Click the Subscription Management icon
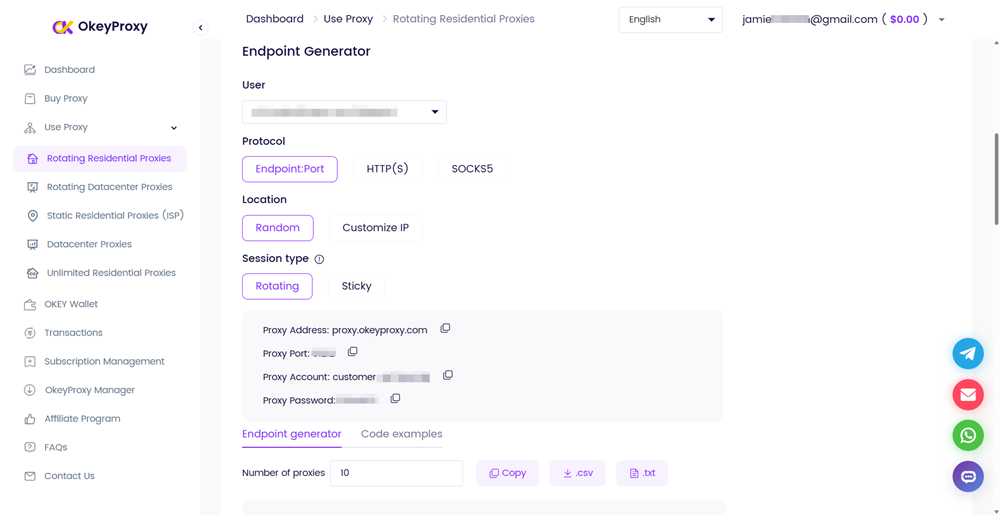1000x515 pixels. (29, 361)
